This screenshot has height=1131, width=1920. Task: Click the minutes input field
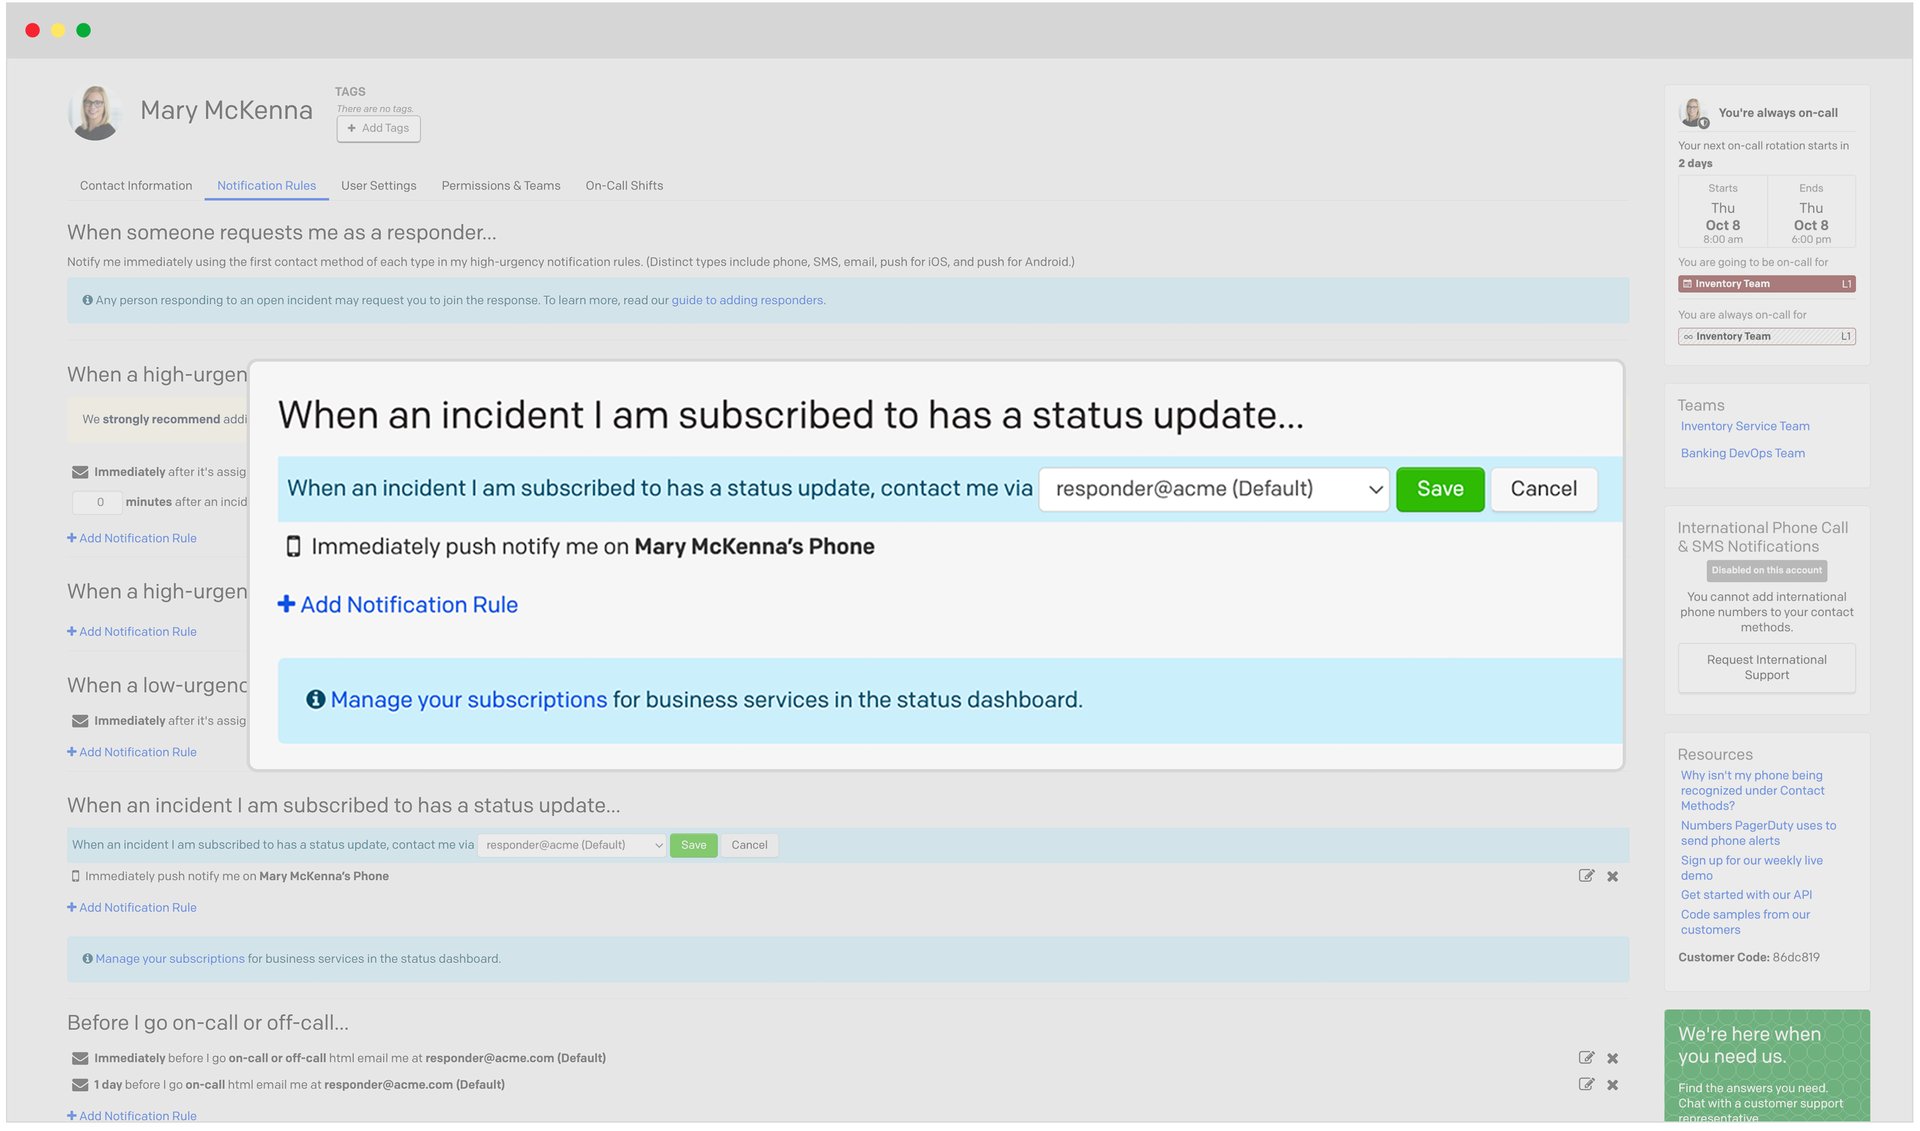click(x=98, y=502)
